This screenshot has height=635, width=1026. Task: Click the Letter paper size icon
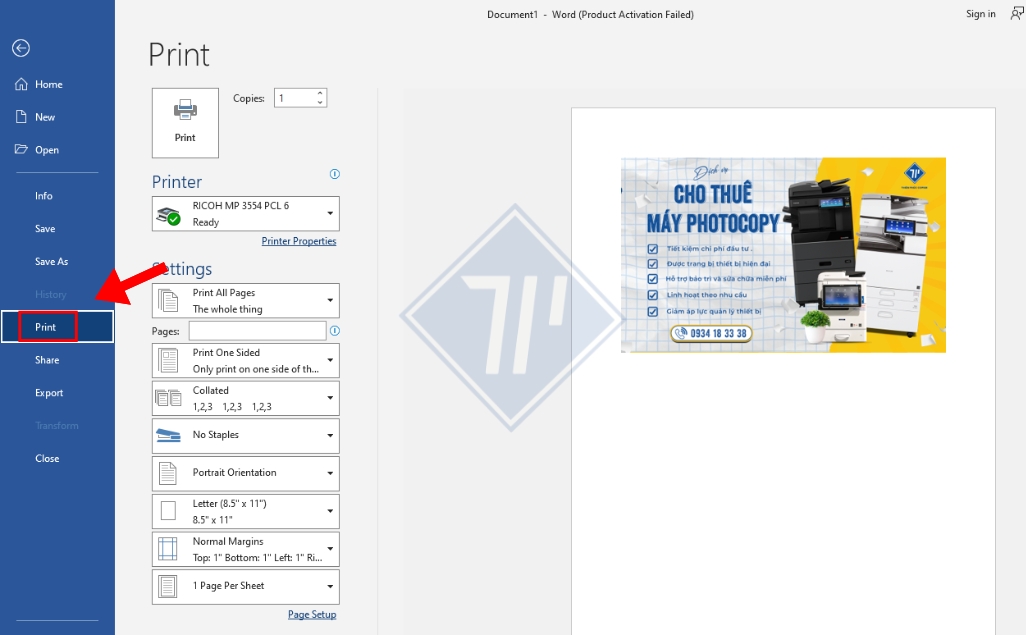point(168,511)
